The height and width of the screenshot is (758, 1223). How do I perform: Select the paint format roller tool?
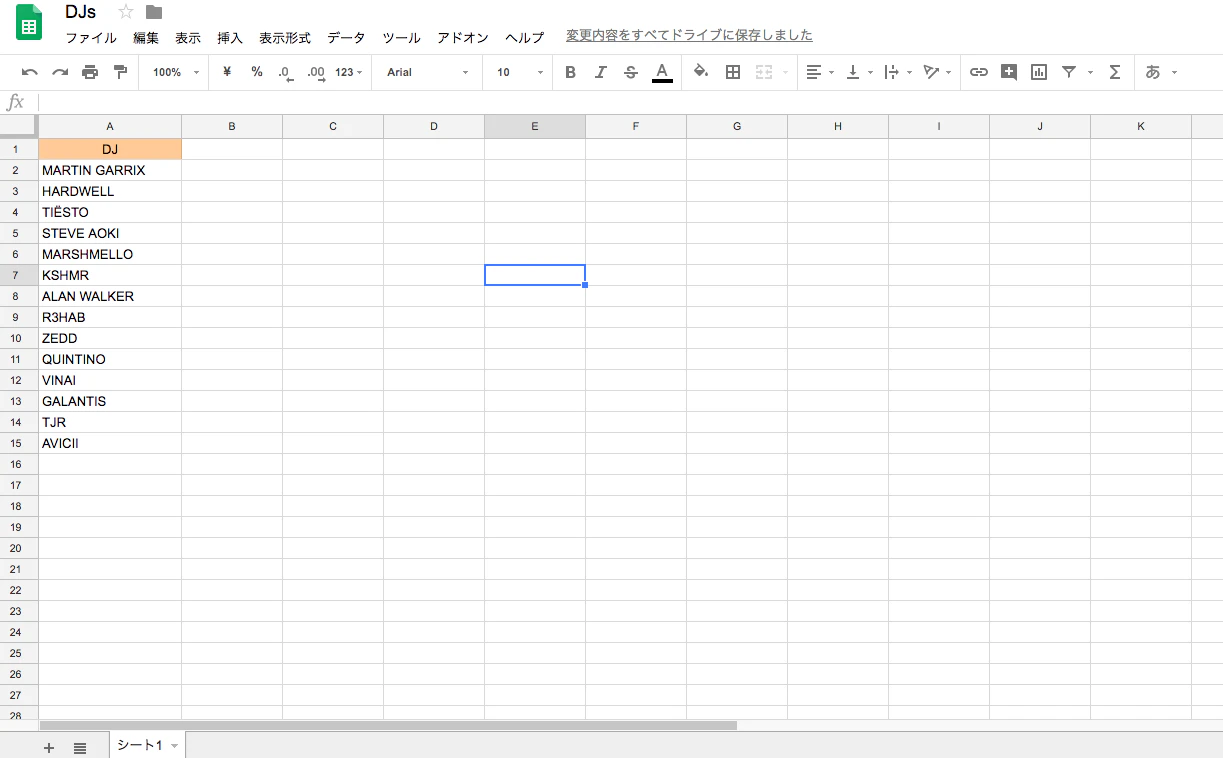[121, 72]
